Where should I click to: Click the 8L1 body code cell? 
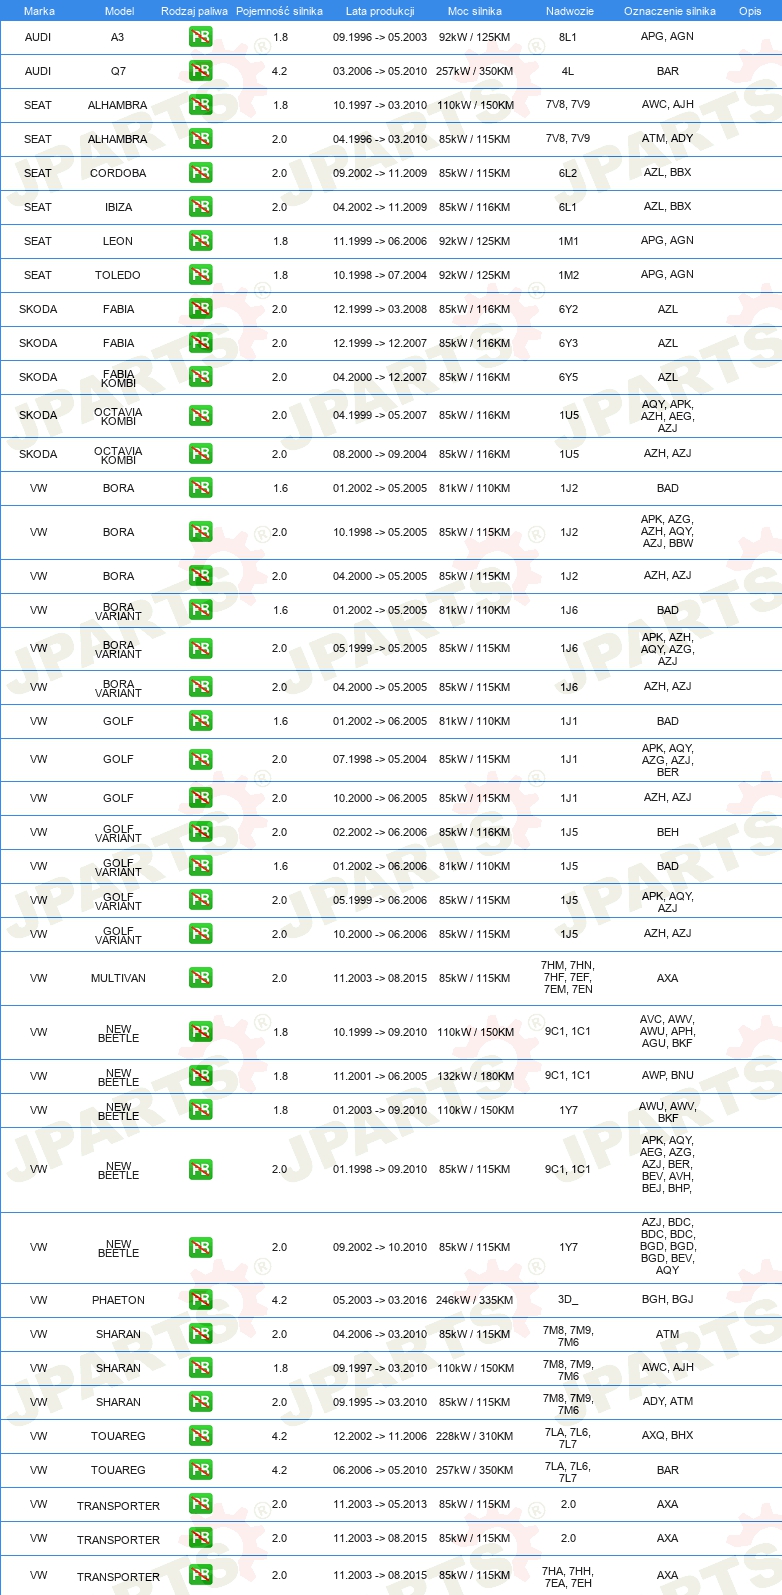point(568,37)
